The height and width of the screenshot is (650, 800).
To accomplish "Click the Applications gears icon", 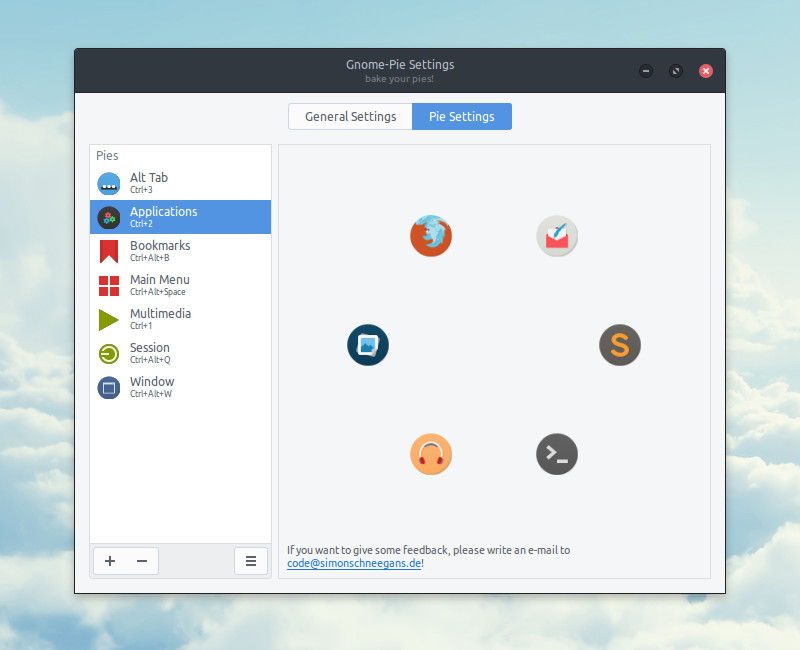I will click(x=109, y=218).
